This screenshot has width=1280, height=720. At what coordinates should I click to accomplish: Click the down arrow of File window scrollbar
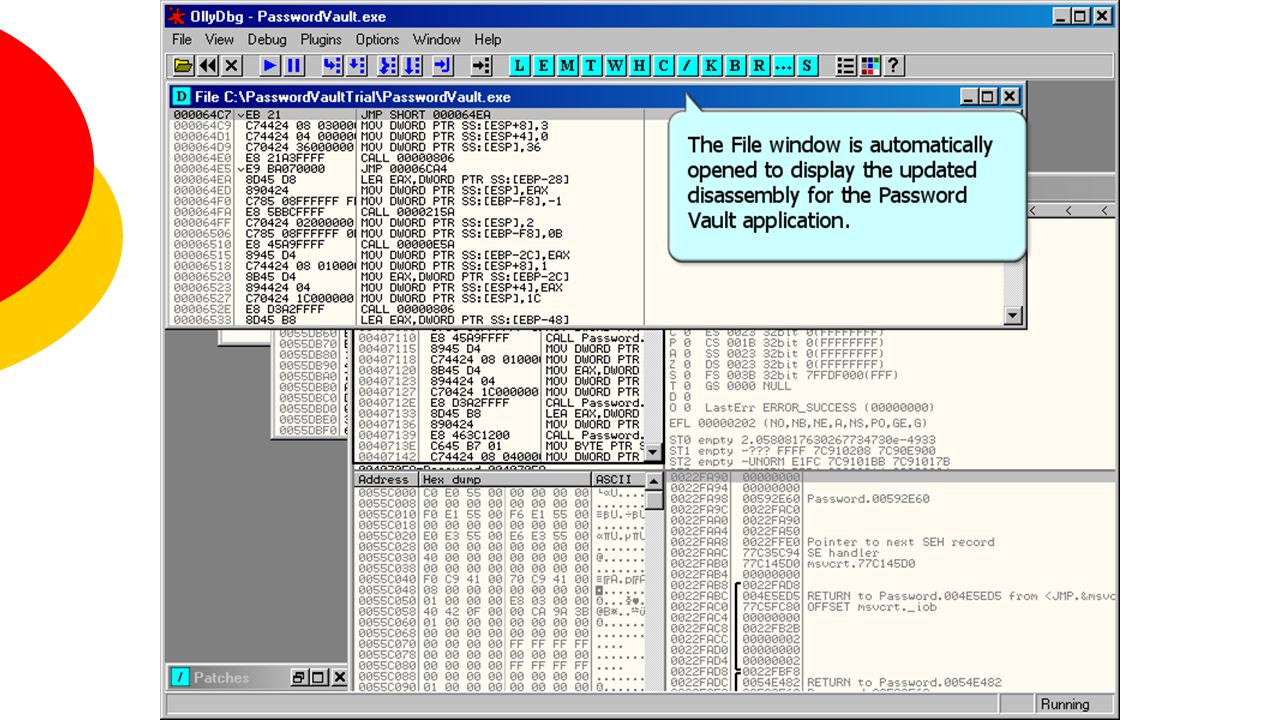(1014, 316)
